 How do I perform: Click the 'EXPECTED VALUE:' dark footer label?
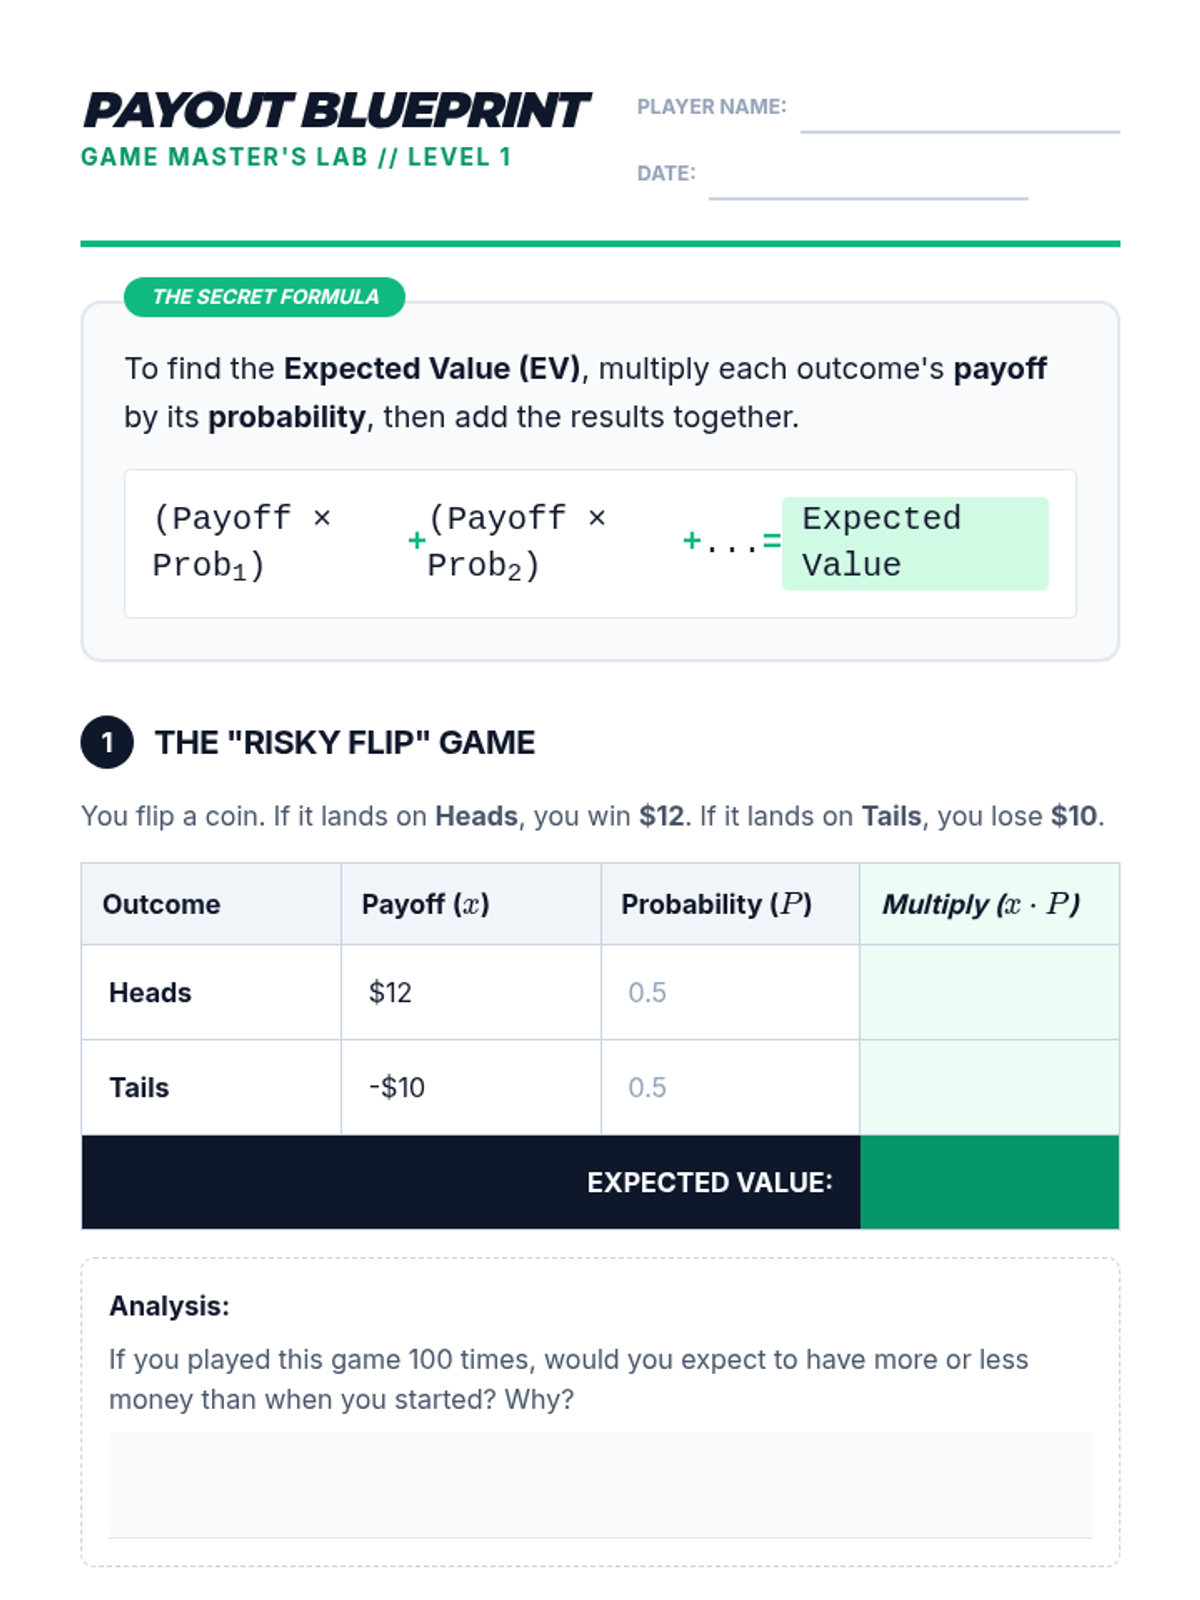tap(709, 1182)
